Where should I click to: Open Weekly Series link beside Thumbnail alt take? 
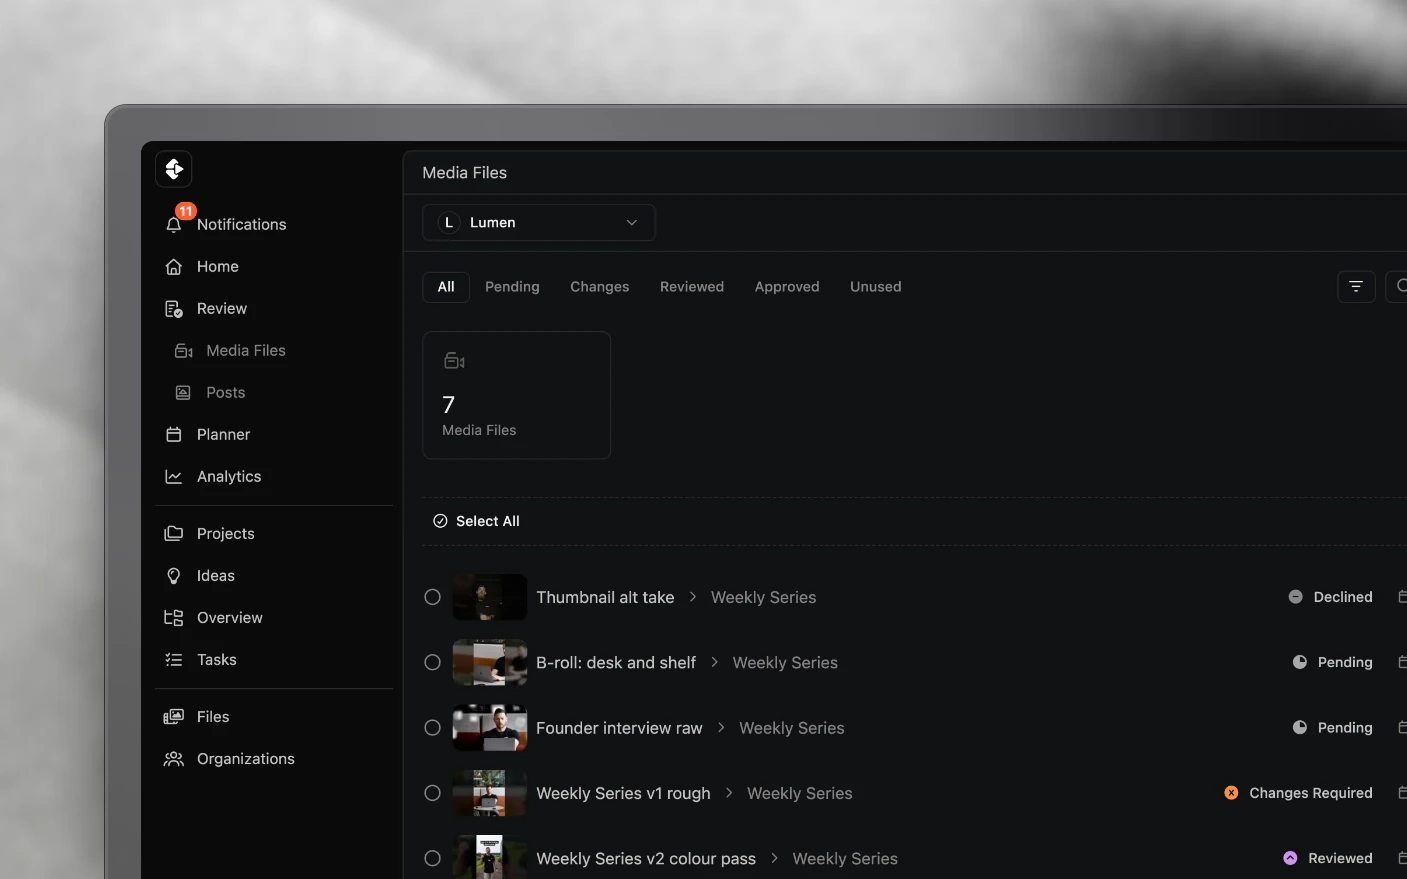(x=764, y=597)
